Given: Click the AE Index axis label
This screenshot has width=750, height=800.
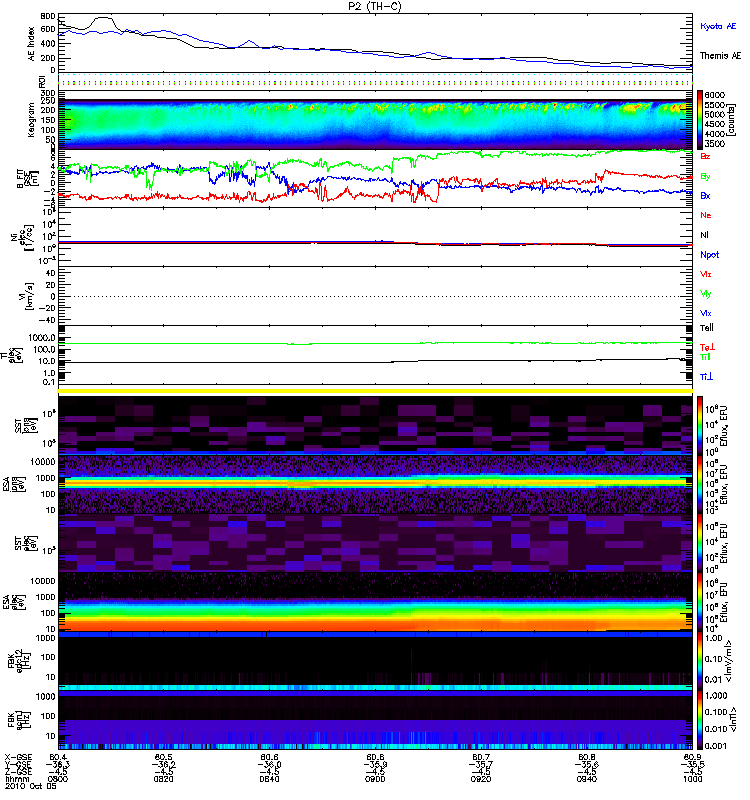Looking at the screenshot, I should tap(32, 43).
